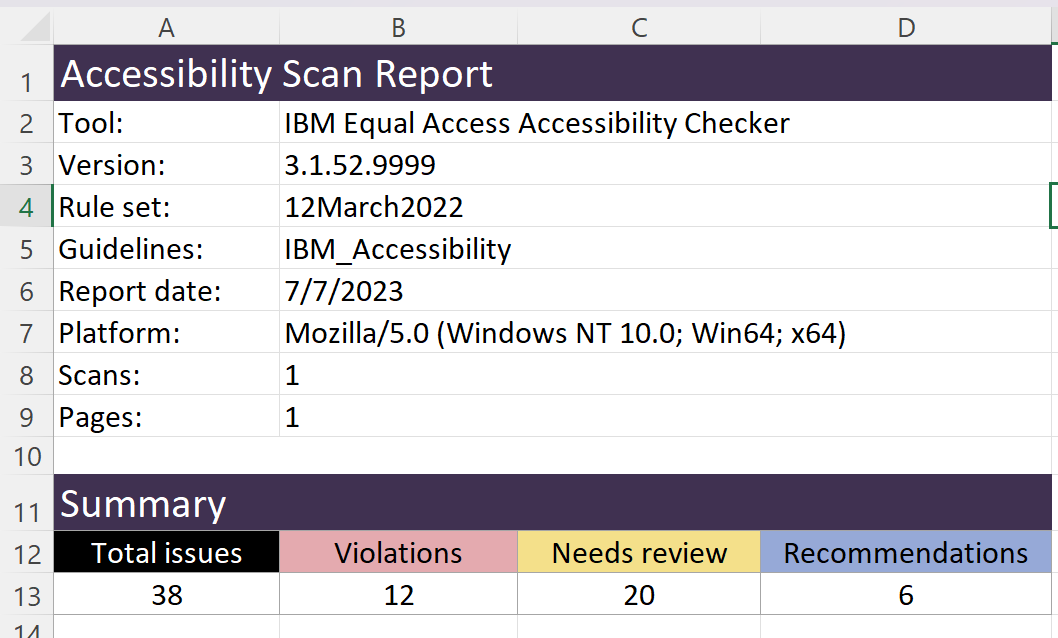The width and height of the screenshot is (1058, 638).
Task: Click the version number cell 3.1.52.9999
Action: [x=398, y=164]
